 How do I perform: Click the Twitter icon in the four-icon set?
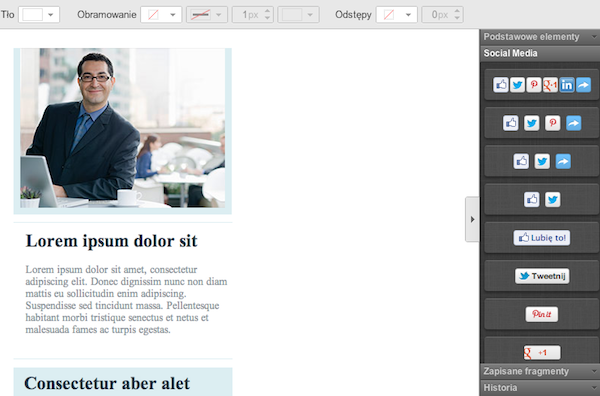pyautogui.click(x=532, y=123)
